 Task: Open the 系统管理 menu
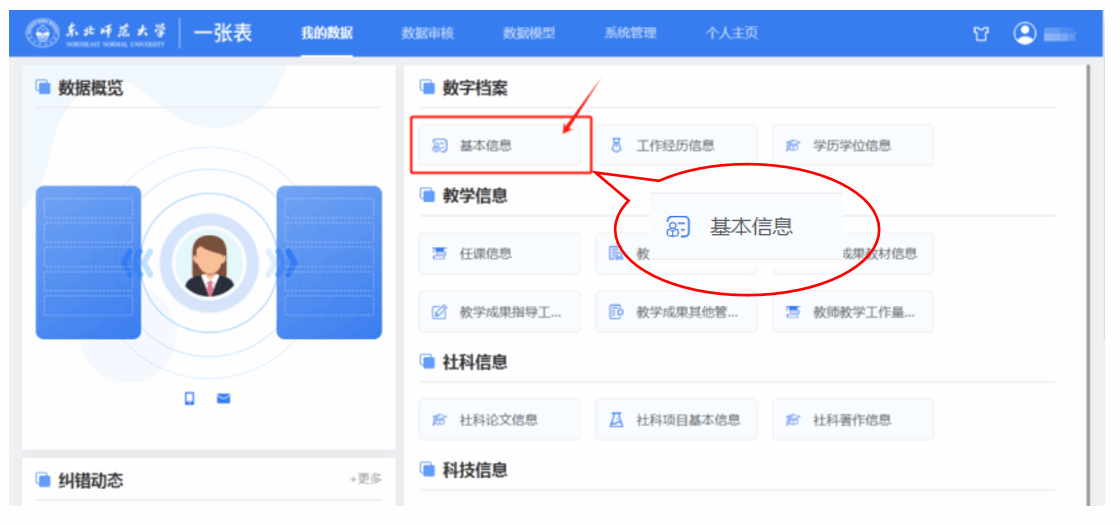pos(630,33)
